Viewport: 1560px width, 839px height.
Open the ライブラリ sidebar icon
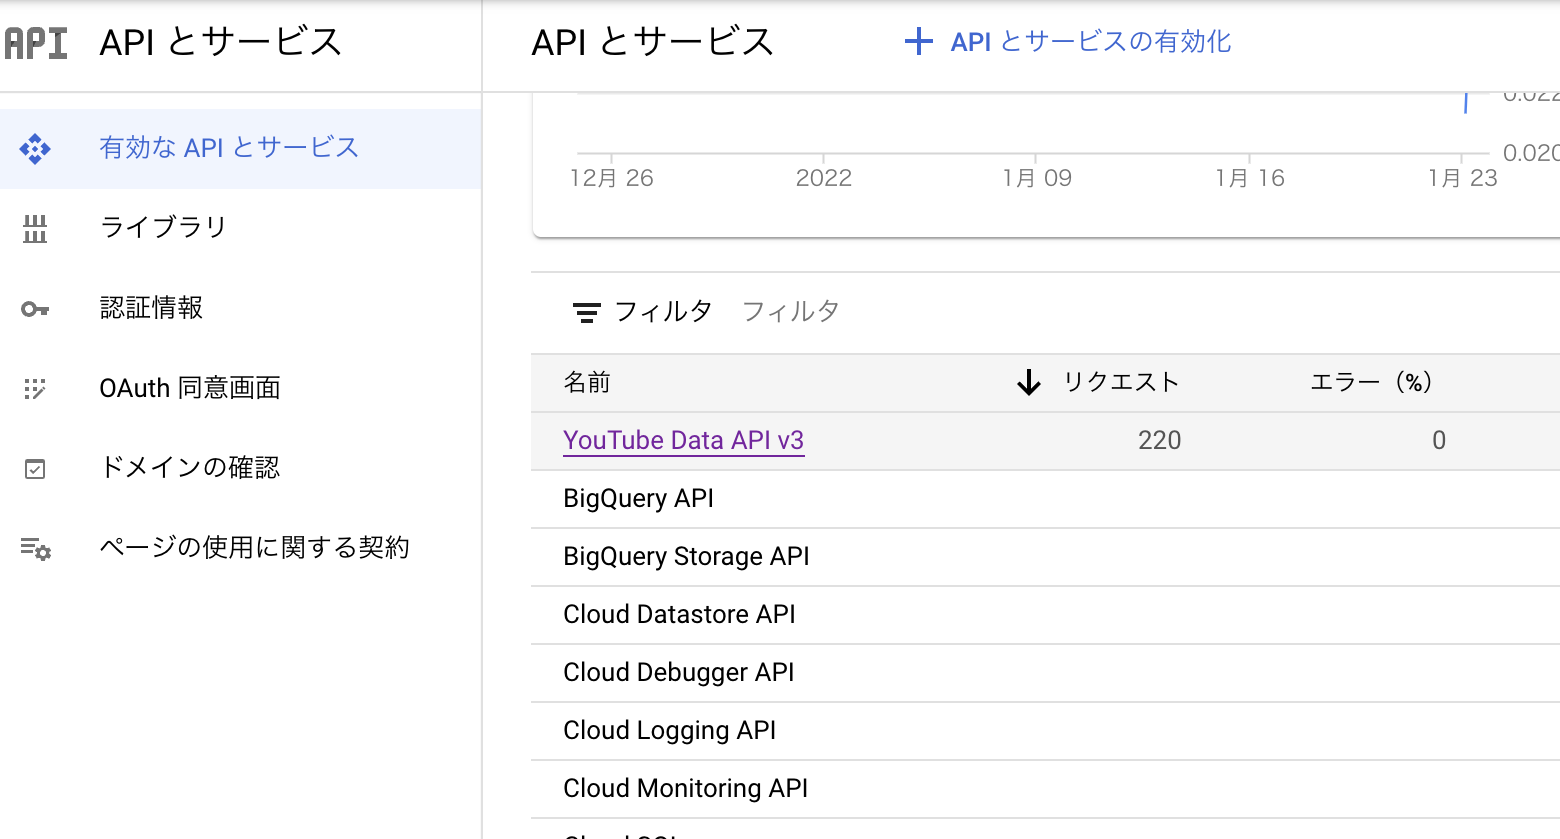point(36,227)
